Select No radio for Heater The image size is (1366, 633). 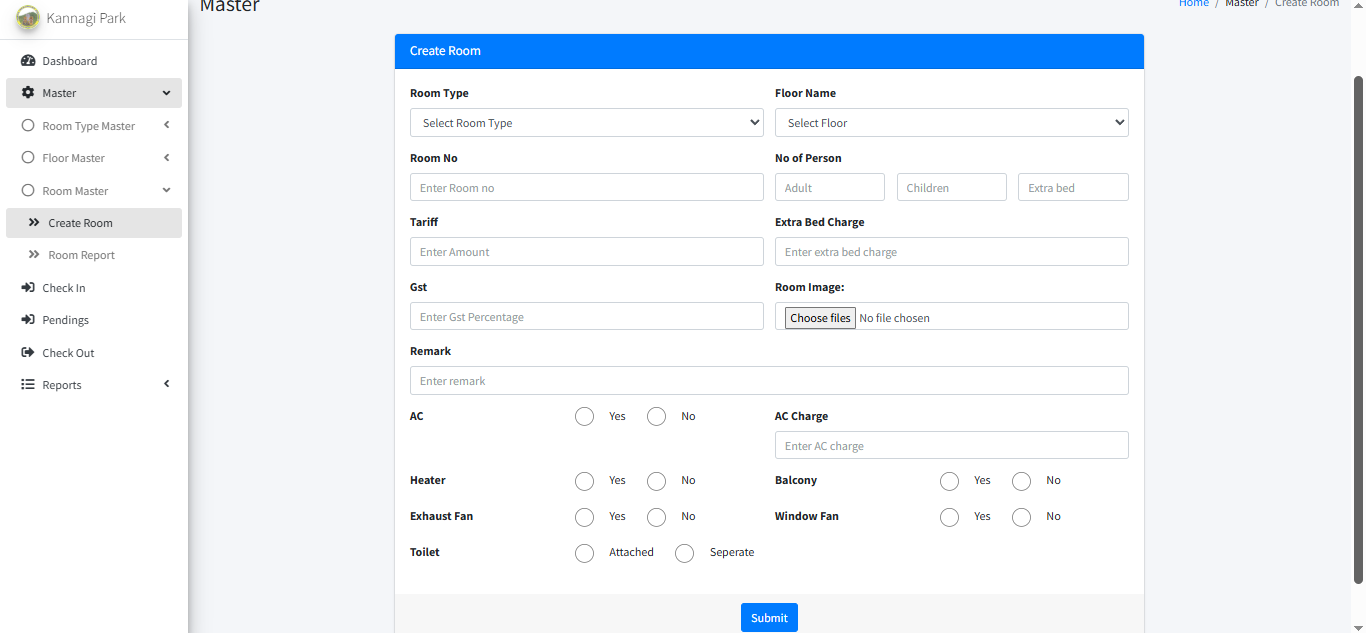tap(656, 482)
